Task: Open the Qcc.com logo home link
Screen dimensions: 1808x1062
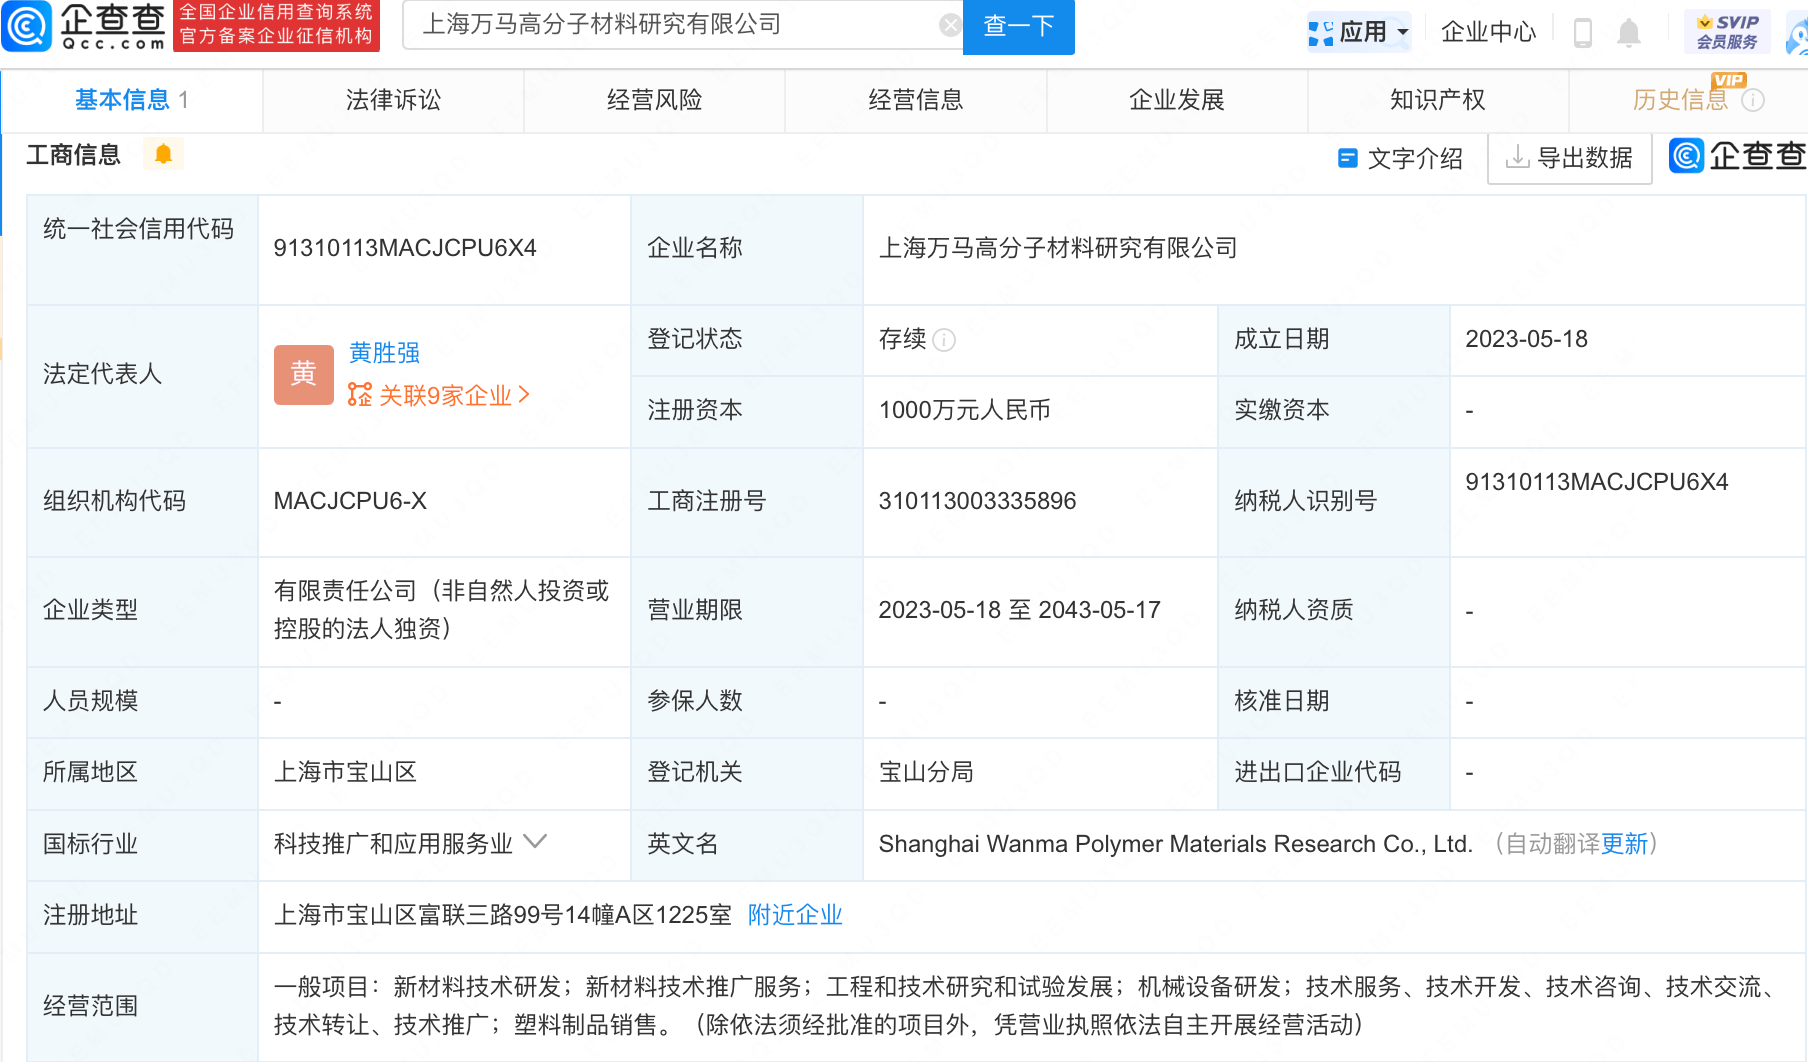Action: [x=84, y=27]
